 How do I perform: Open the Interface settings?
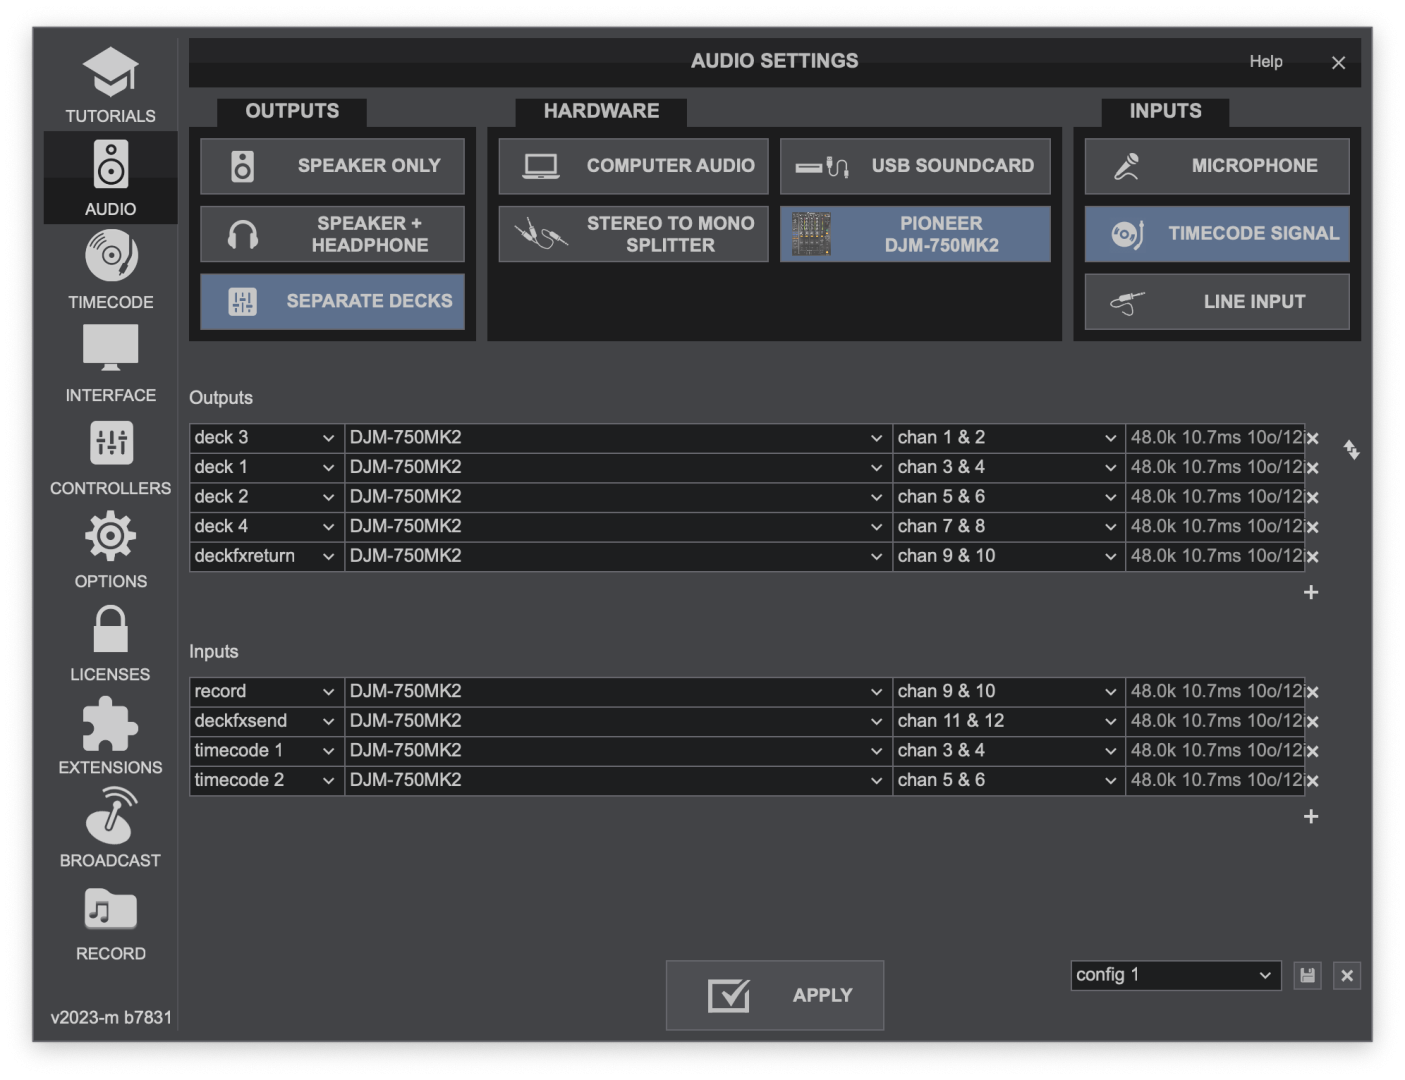coord(110,364)
